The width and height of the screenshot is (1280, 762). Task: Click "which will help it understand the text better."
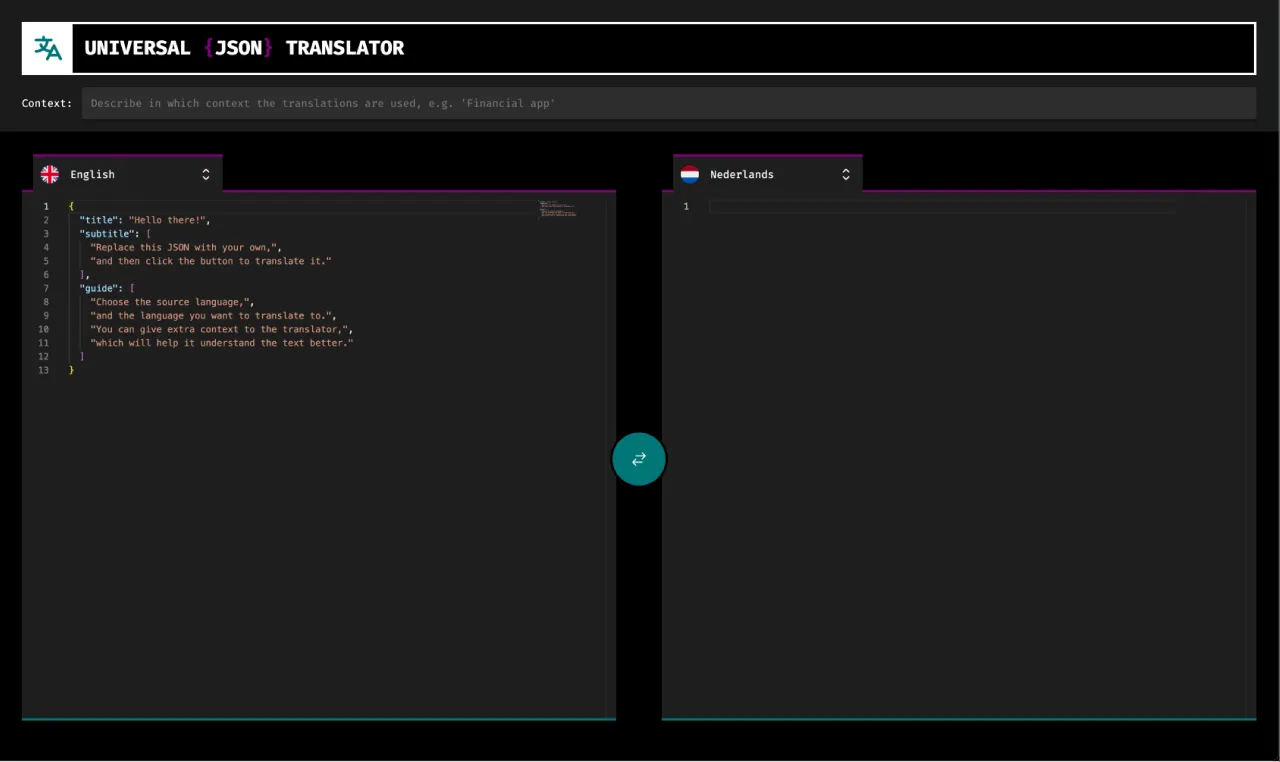222,343
